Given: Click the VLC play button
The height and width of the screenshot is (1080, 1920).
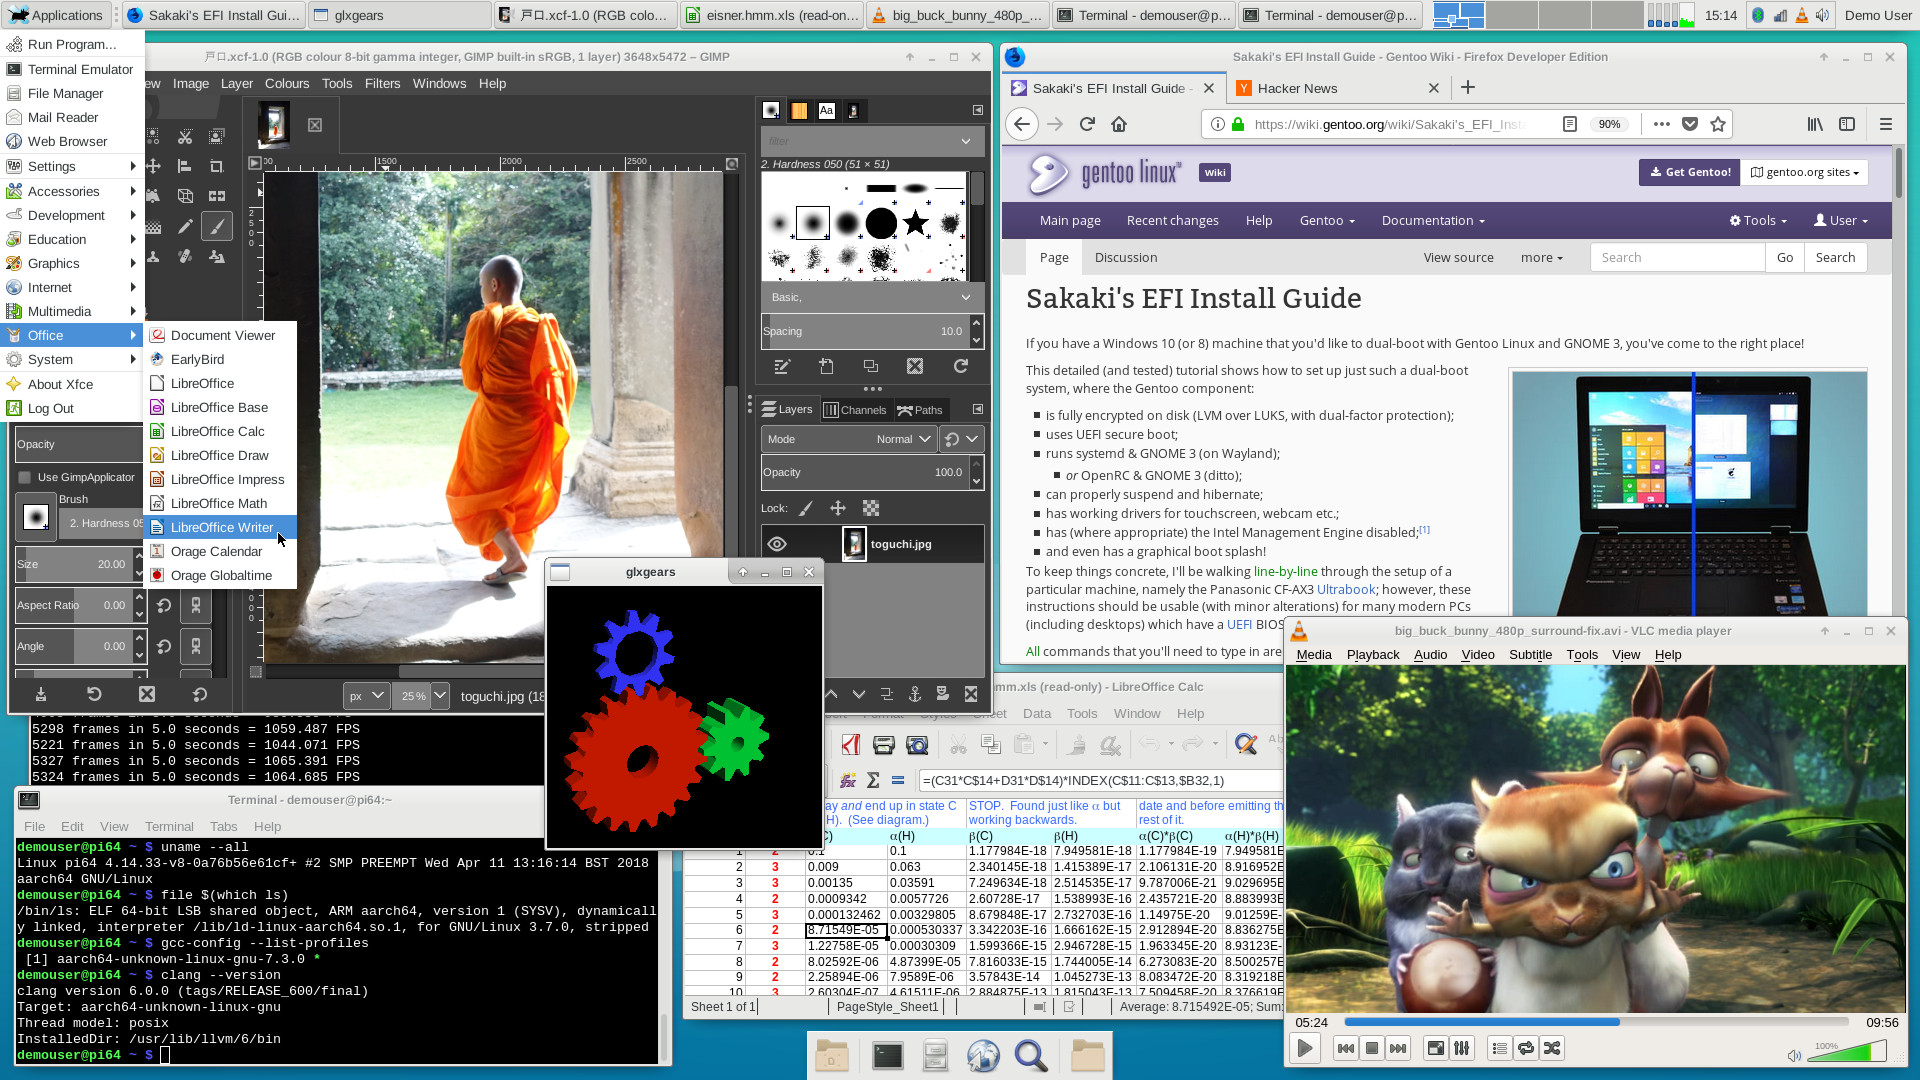Looking at the screenshot, I should tap(1304, 1047).
